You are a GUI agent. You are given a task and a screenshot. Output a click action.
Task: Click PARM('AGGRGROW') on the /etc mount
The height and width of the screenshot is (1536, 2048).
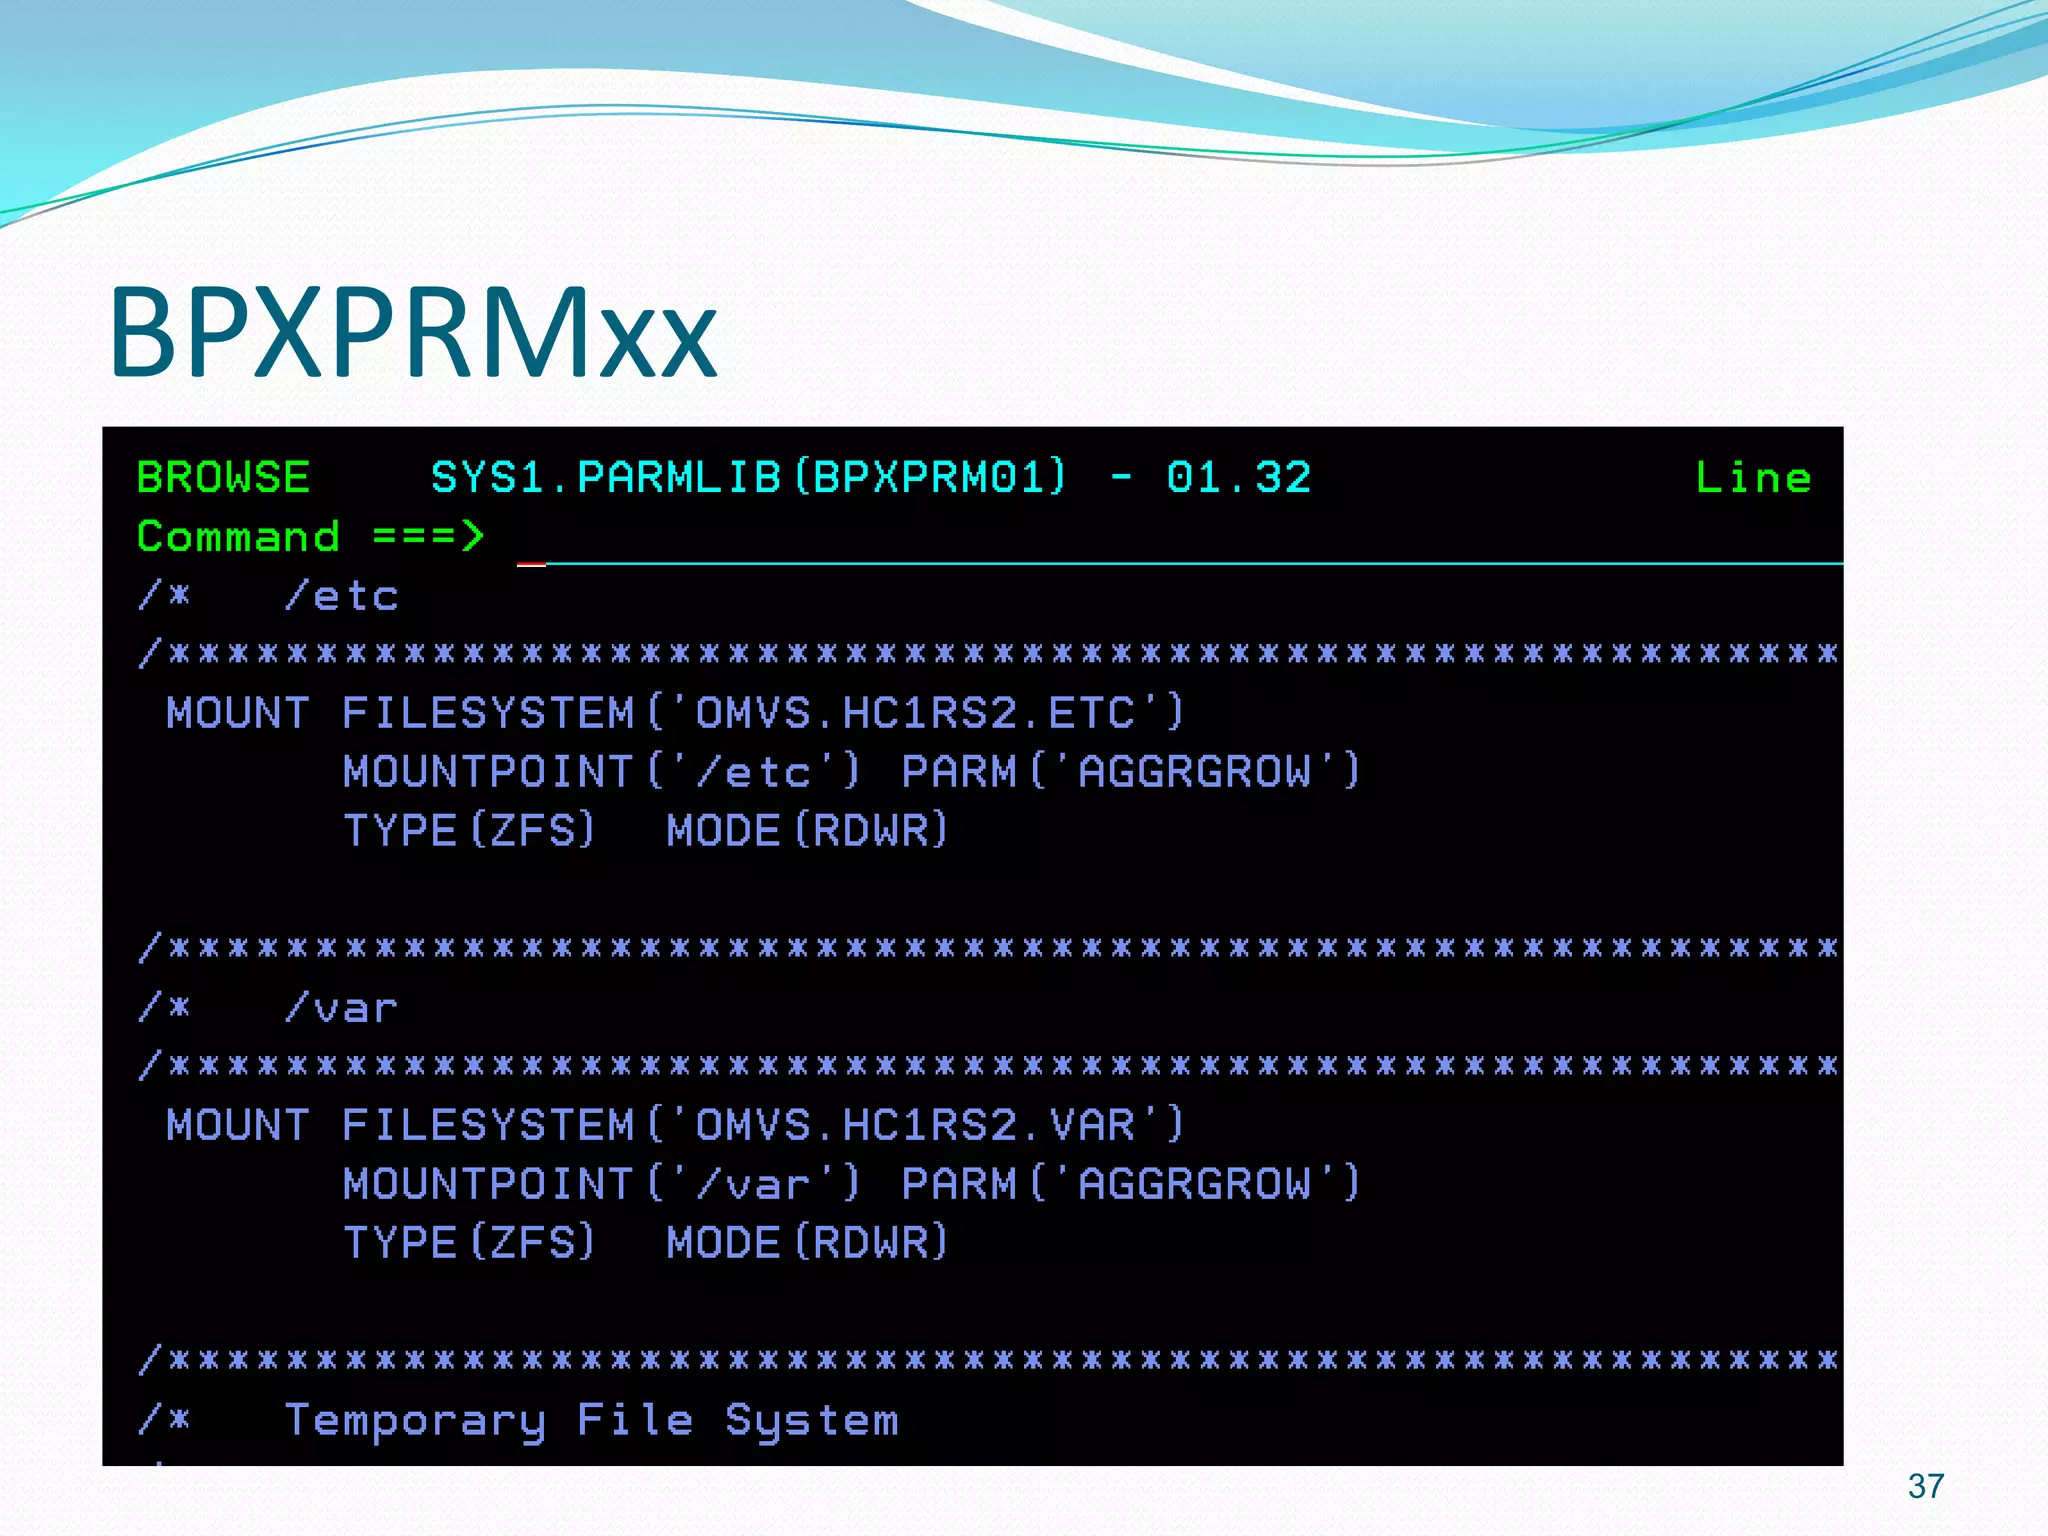[1130, 772]
